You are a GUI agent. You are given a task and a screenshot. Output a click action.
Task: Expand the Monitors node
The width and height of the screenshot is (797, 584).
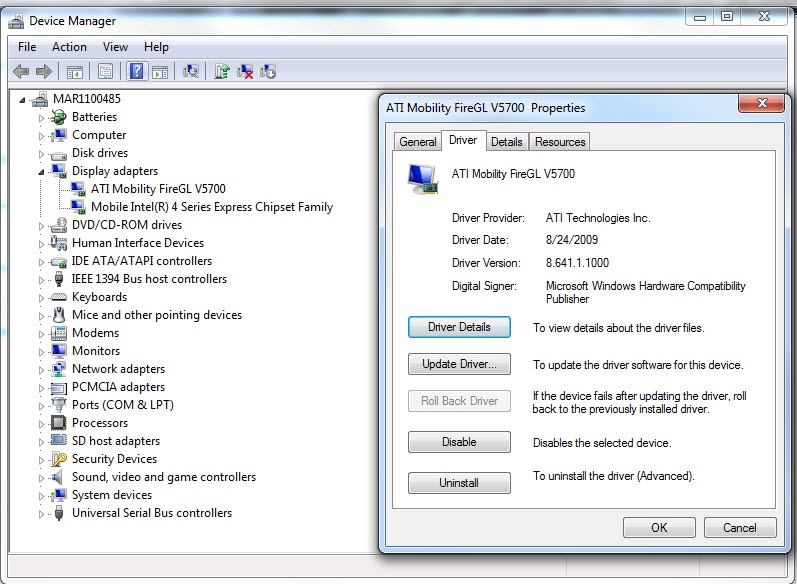41,352
